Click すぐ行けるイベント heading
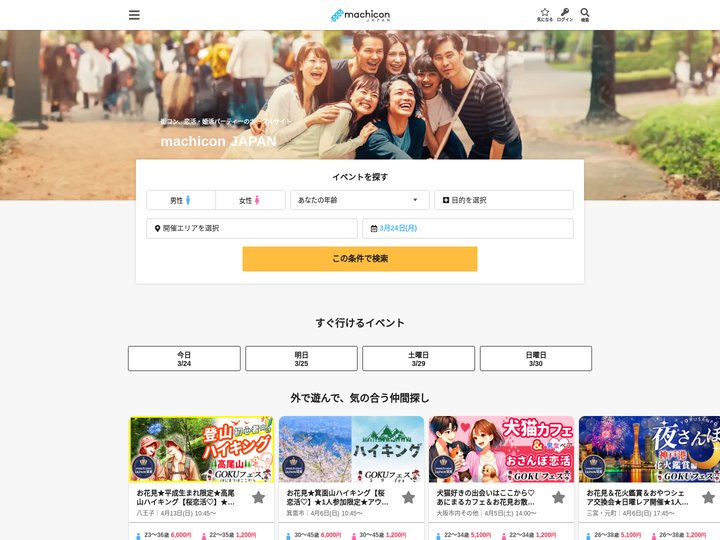The height and width of the screenshot is (540, 720). coord(360,323)
